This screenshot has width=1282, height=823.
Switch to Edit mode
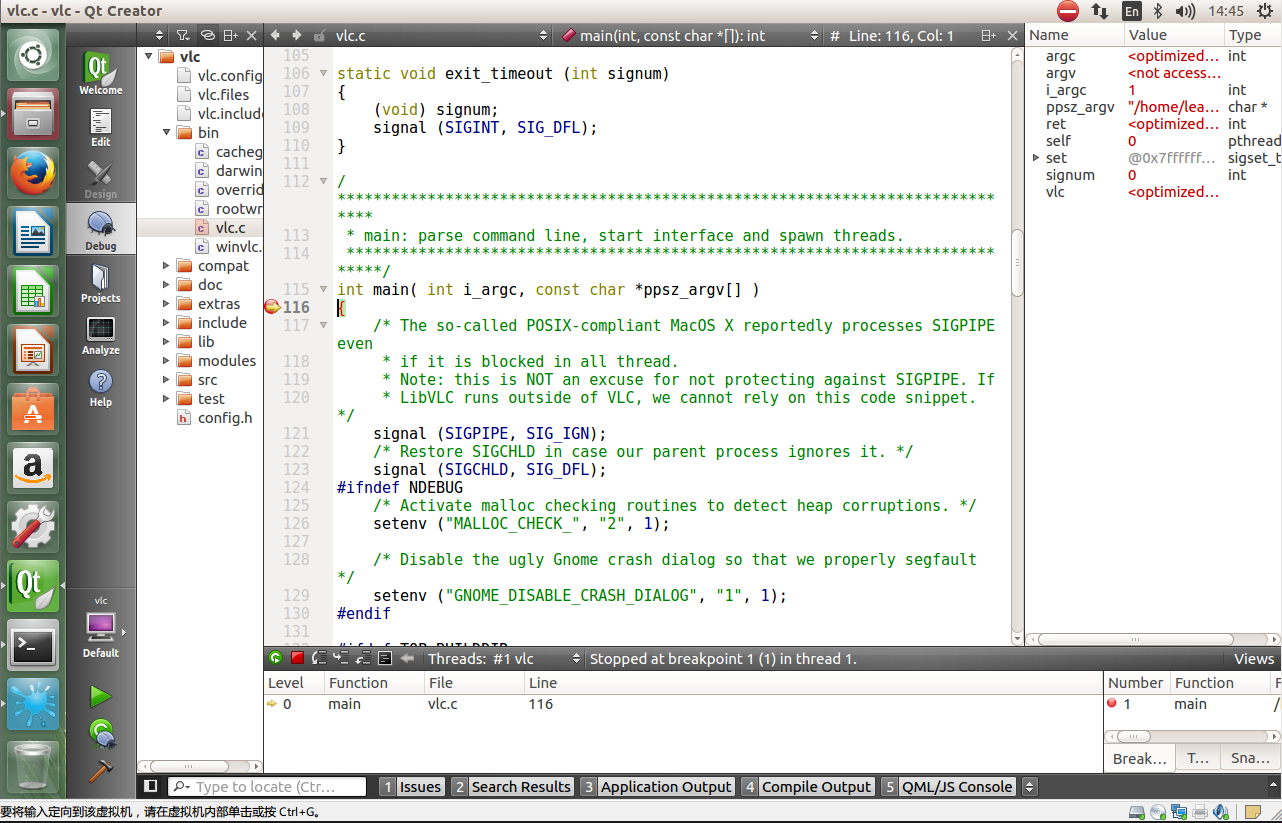[101, 127]
